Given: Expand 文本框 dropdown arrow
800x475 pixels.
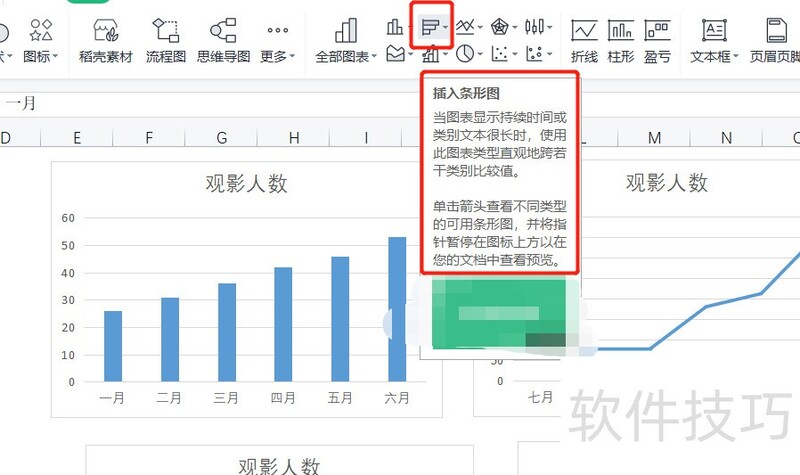Looking at the screenshot, I should pyautogui.click(x=735, y=56).
